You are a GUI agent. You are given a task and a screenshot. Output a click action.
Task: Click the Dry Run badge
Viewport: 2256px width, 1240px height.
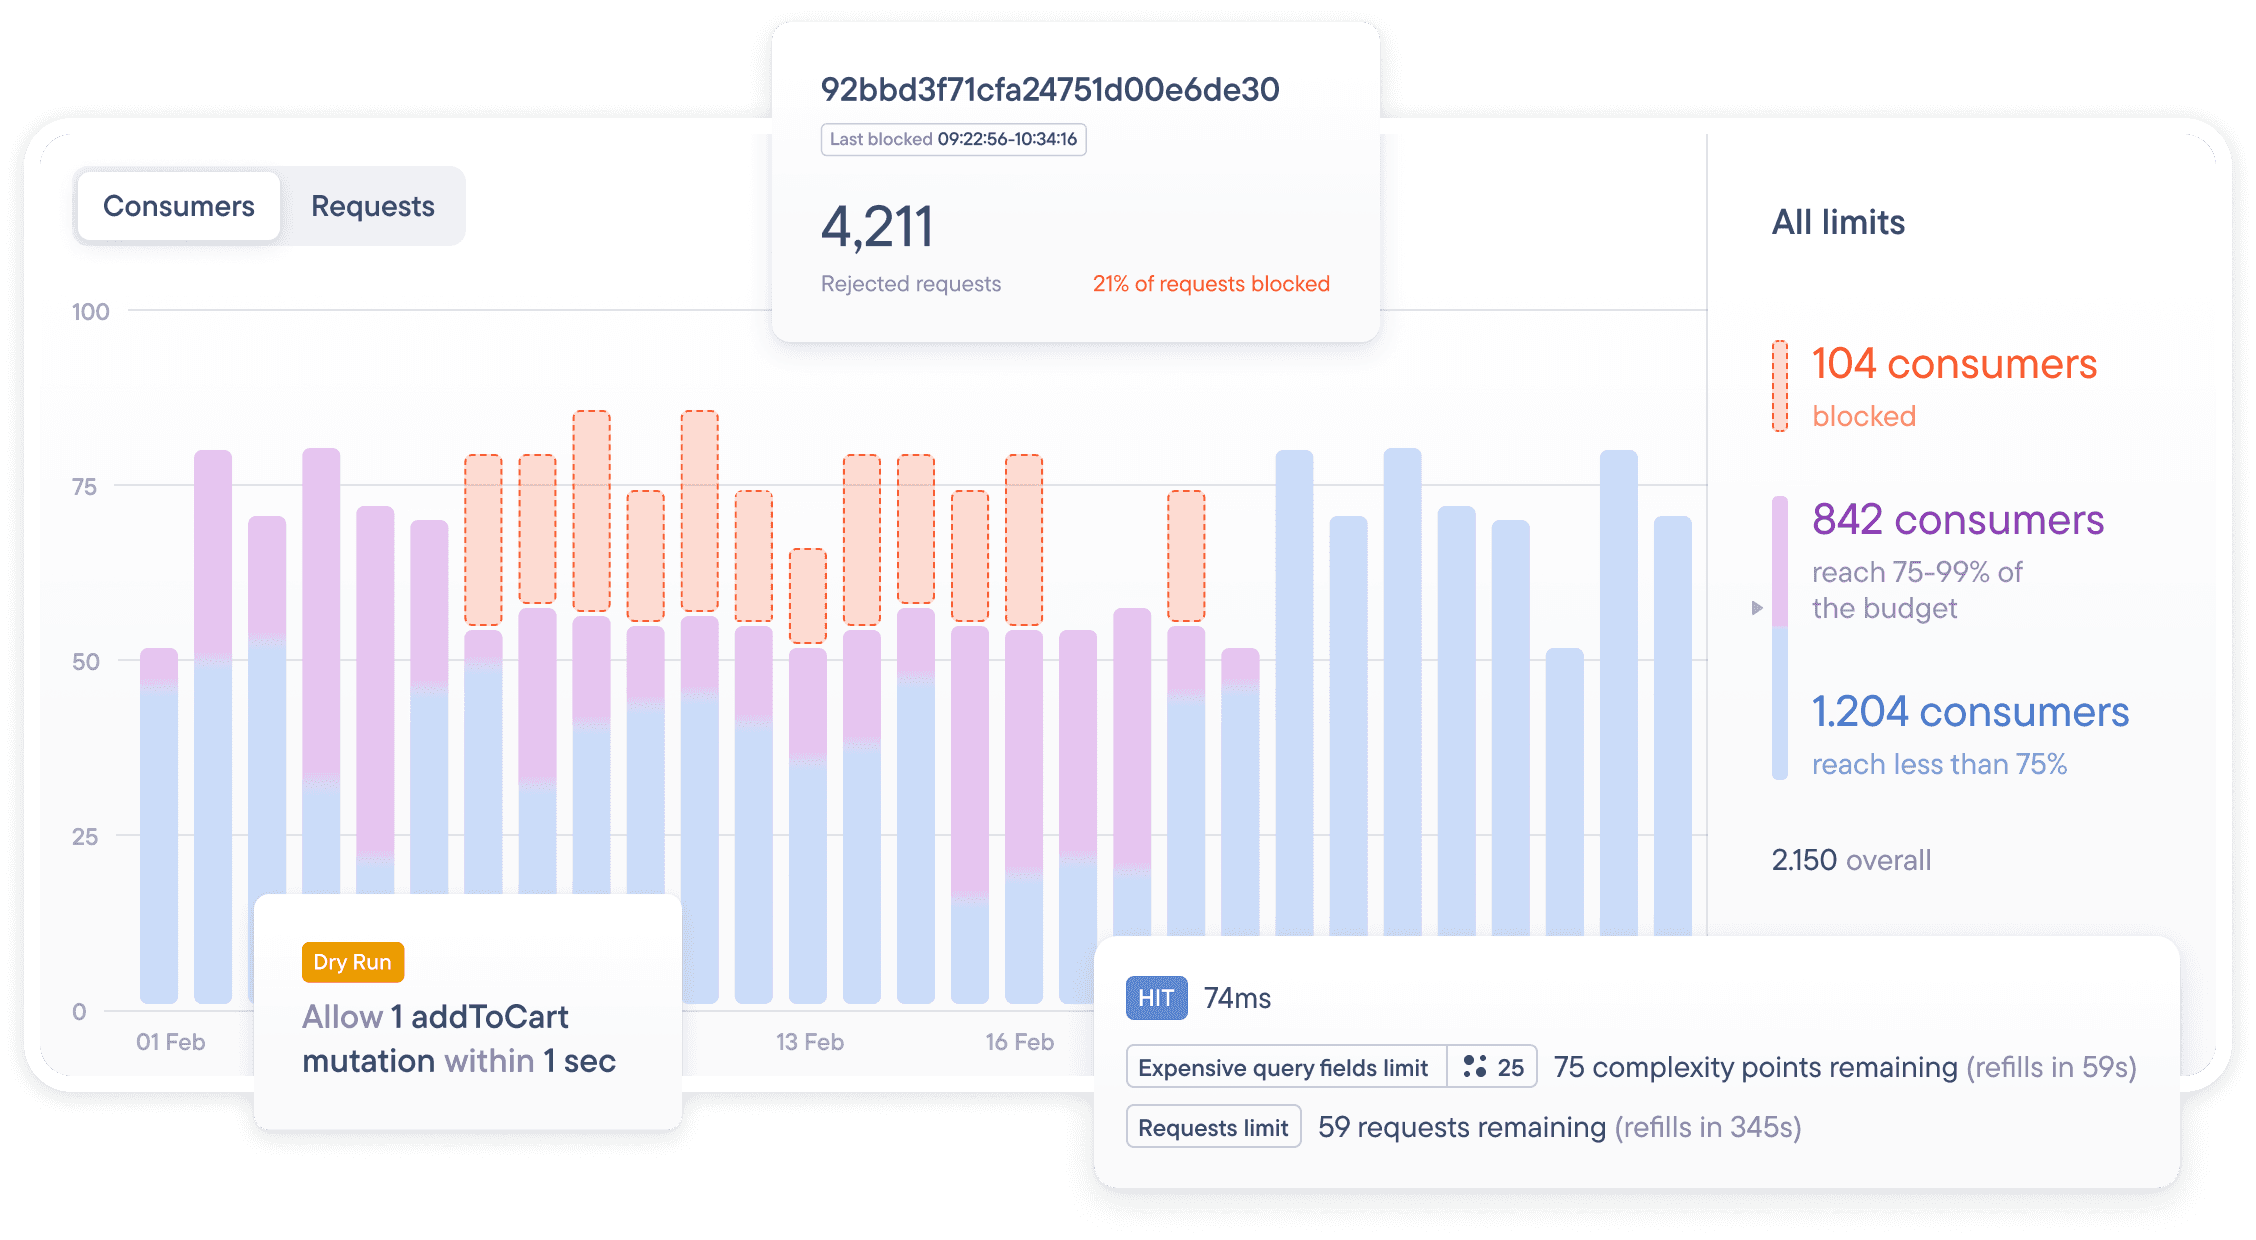pyautogui.click(x=352, y=962)
